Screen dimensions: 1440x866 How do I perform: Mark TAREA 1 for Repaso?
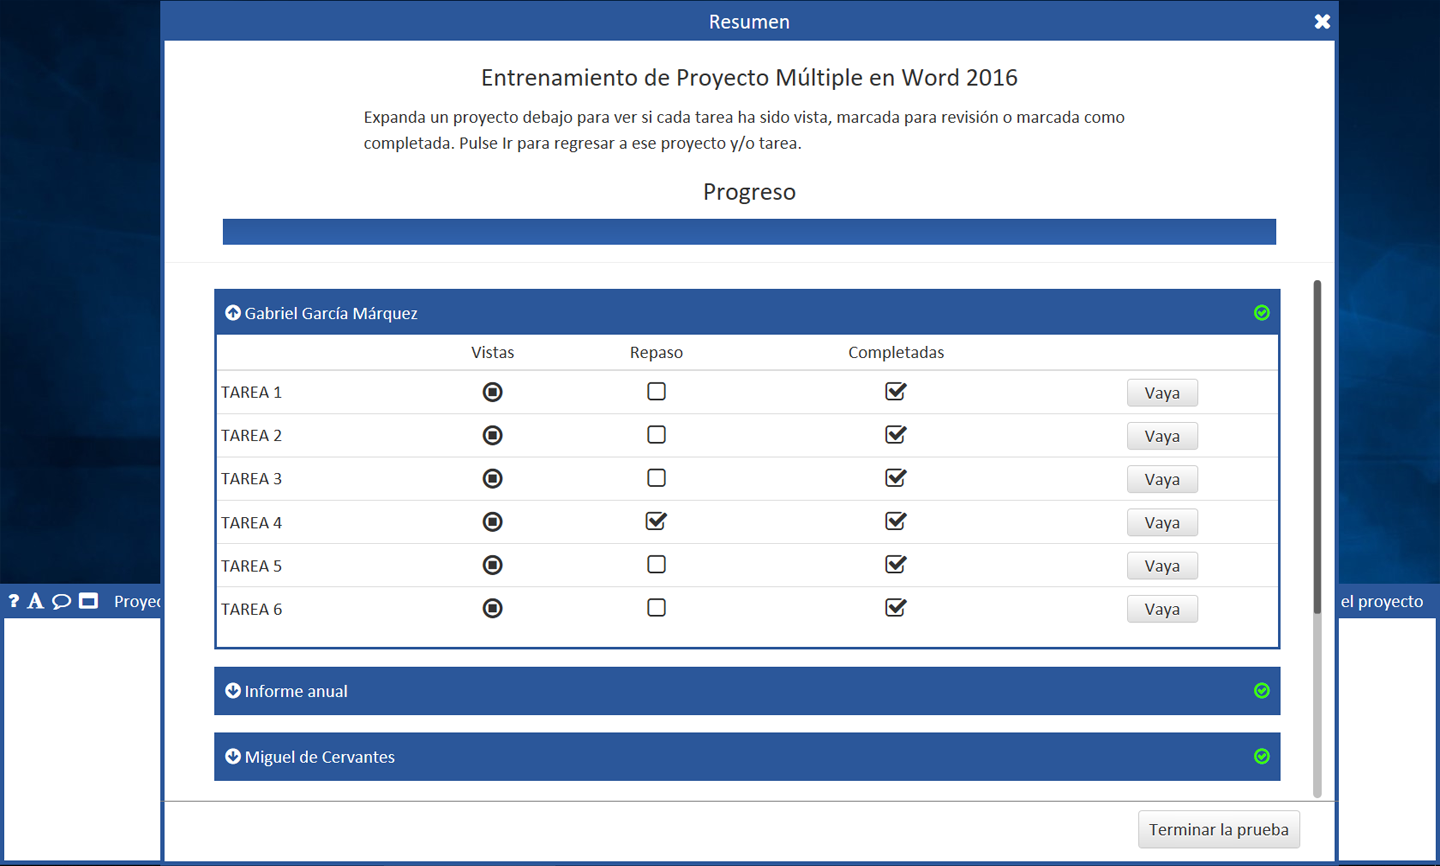pos(656,391)
